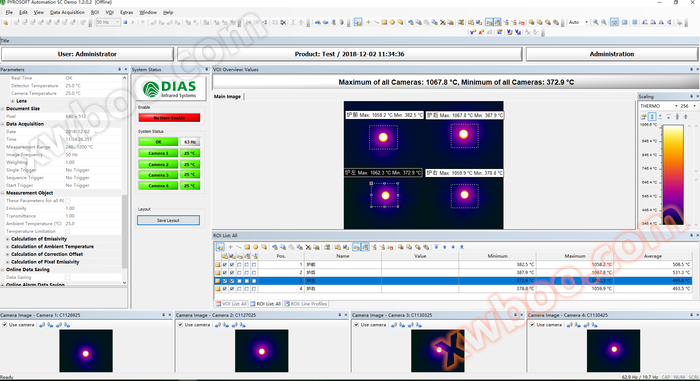Click the blue stop acquisition button in toolbar

[x=125, y=22]
